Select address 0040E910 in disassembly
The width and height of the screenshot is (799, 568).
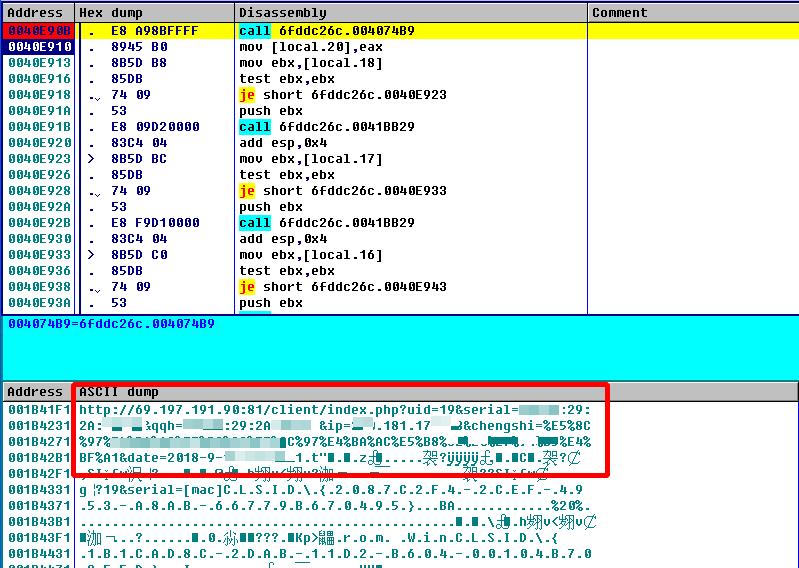pyautogui.click(x=39, y=47)
